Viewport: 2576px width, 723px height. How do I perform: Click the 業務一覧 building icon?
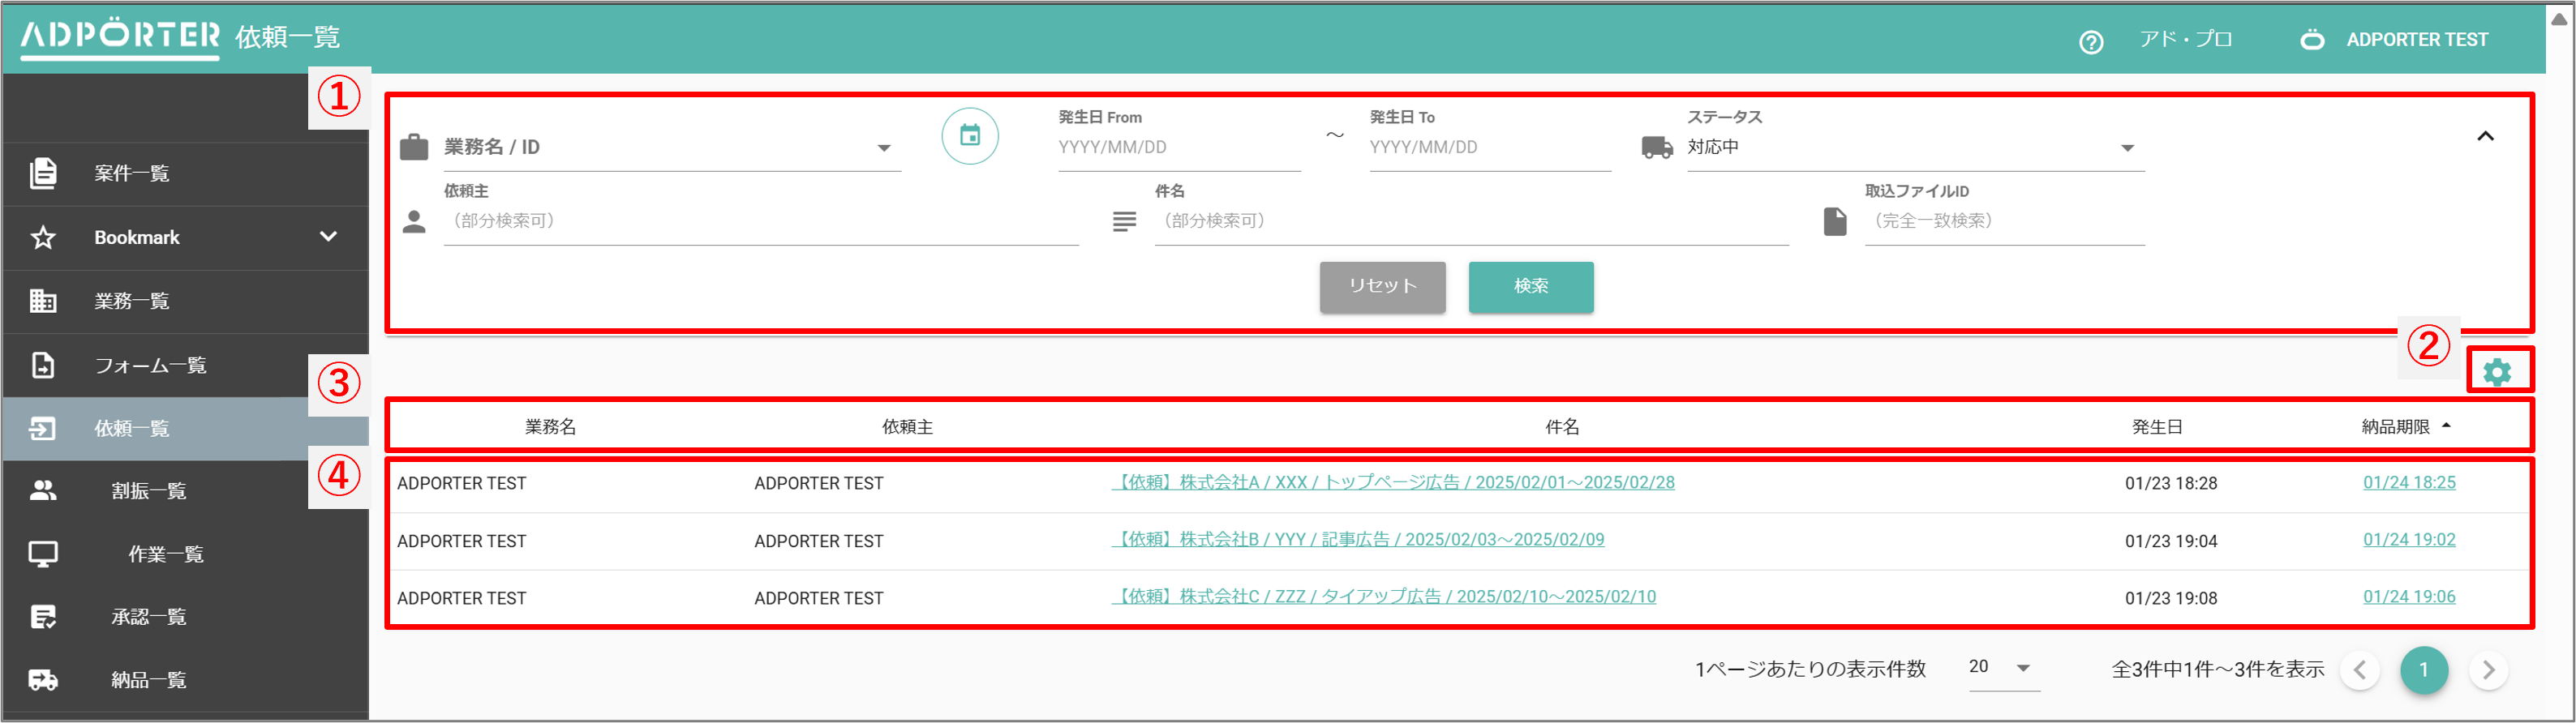(43, 301)
